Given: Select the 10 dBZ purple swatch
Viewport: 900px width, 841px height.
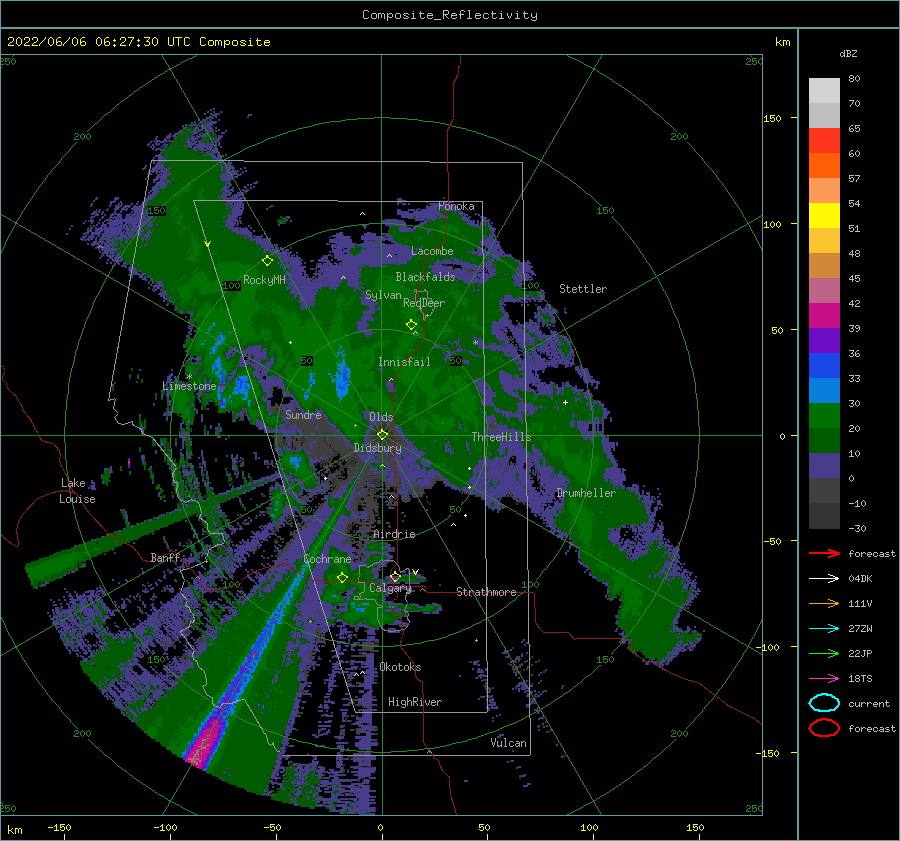Looking at the screenshot, I should click(x=824, y=465).
